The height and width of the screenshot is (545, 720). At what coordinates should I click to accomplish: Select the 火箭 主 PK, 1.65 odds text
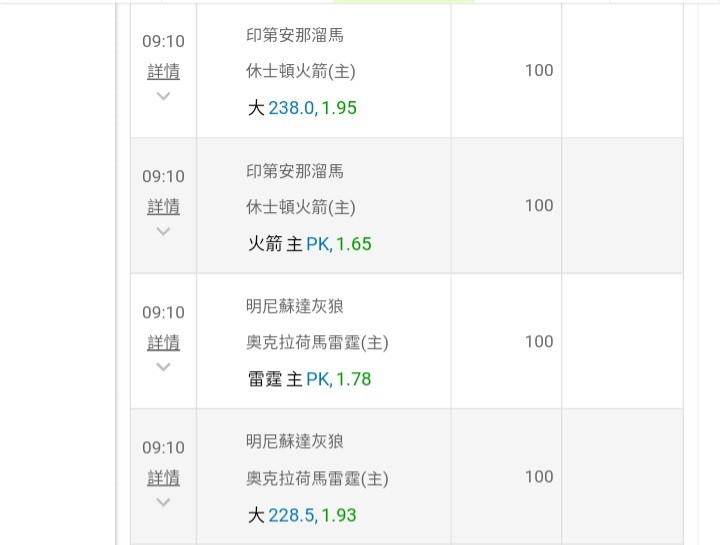(309, 244)
